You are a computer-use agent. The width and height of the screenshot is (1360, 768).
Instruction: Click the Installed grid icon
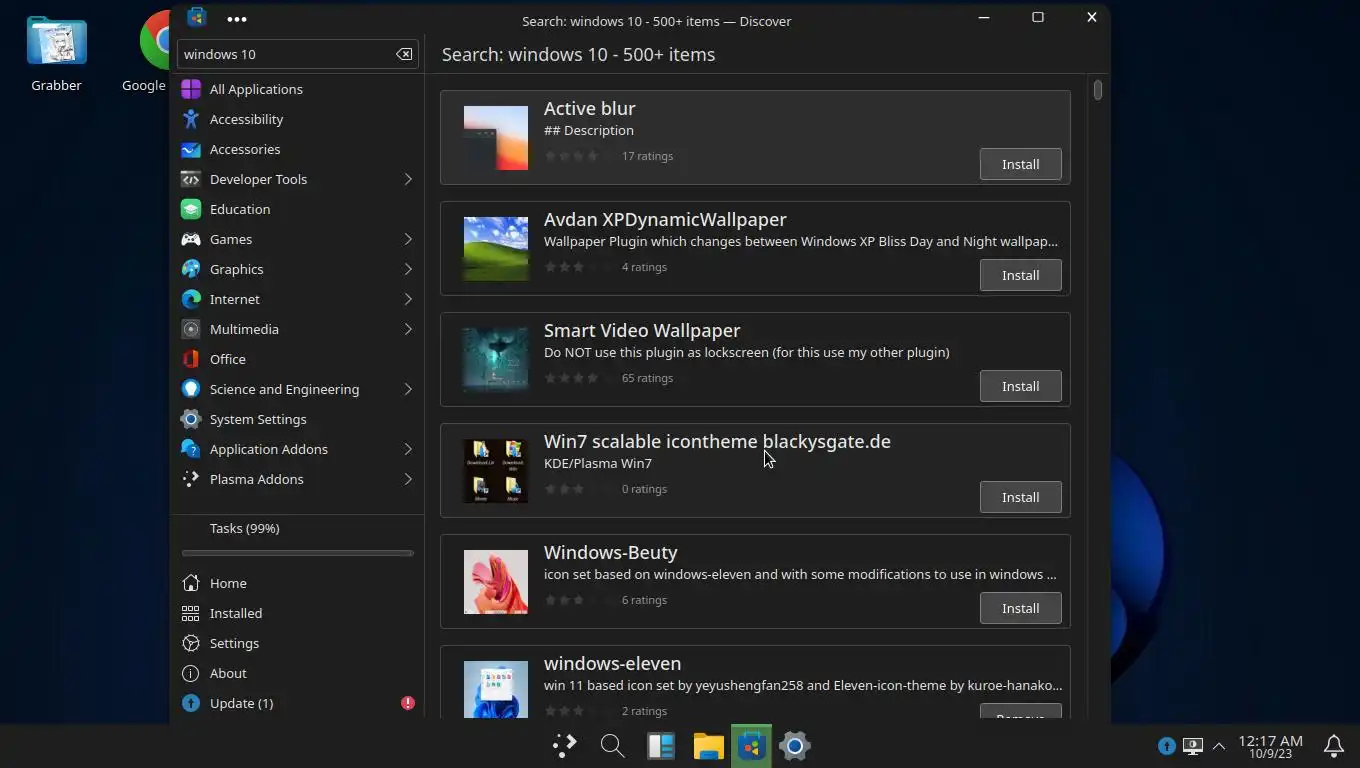191,613
